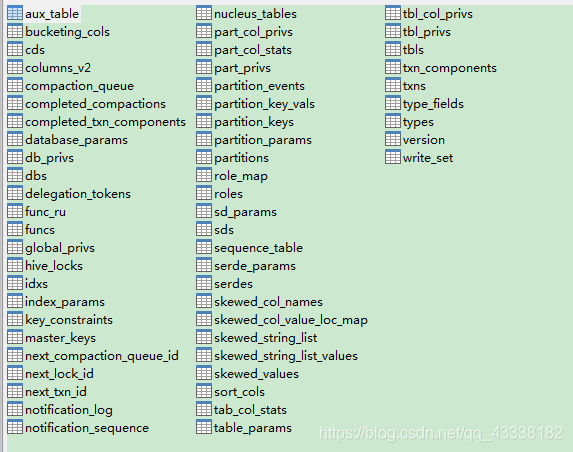The image size is (573, 452).
Task: Click the table icon next to bucketing_cols
Action: pos(15,31)
